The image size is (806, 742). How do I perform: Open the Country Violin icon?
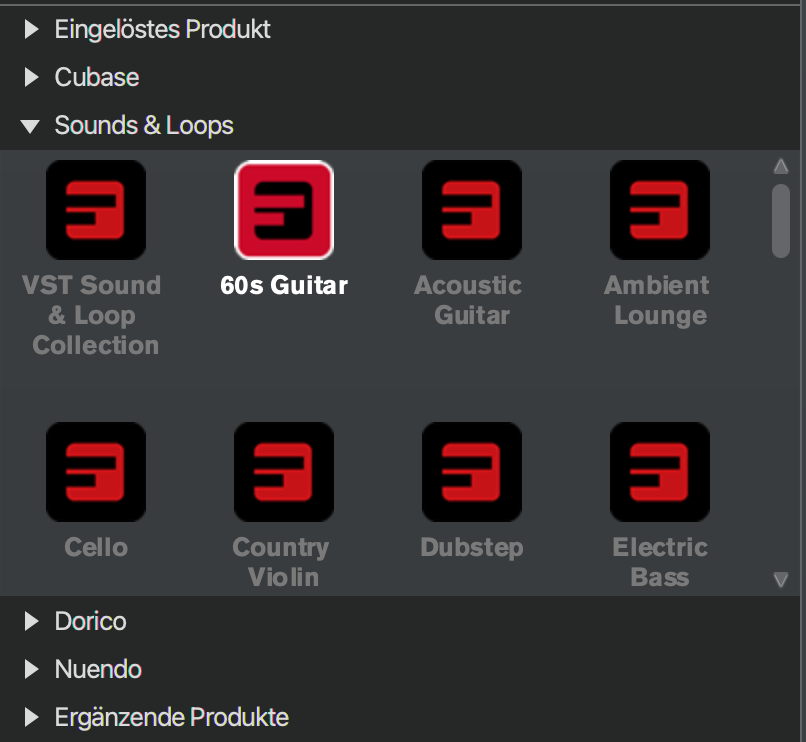tap(284, 472)
